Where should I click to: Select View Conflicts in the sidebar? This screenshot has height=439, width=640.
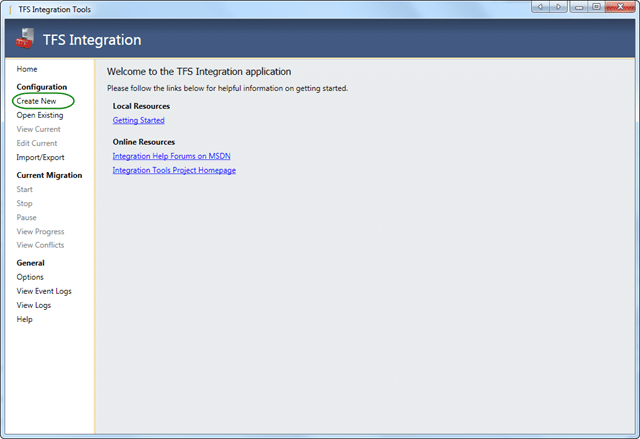coord(40,245)
